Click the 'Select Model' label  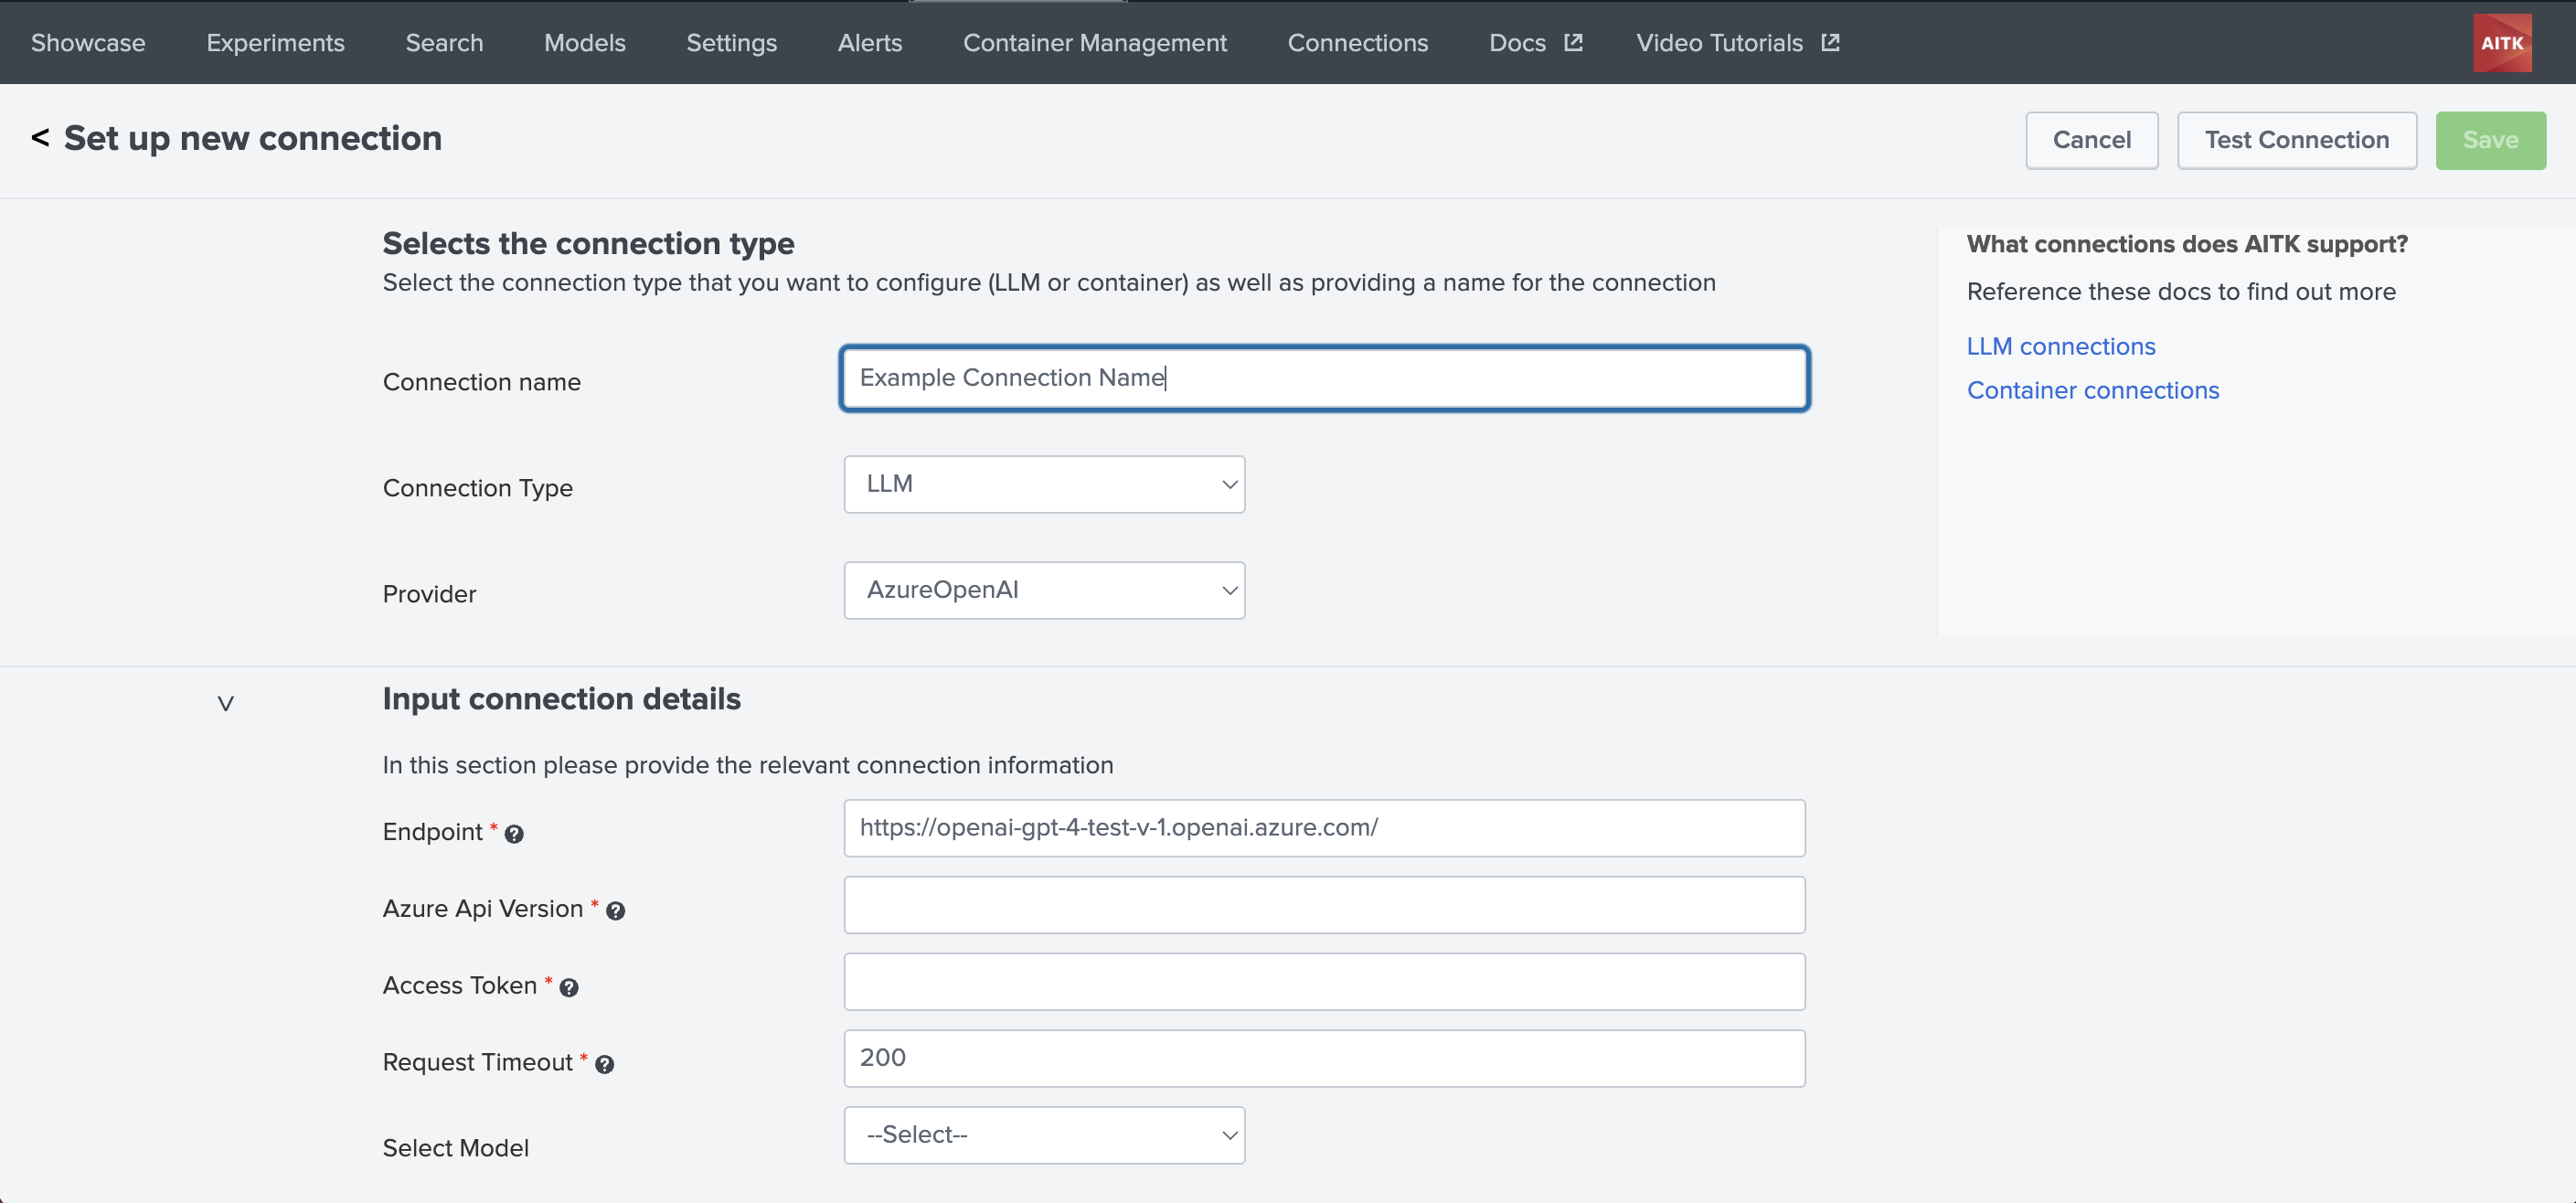(x=455, y=1148)
